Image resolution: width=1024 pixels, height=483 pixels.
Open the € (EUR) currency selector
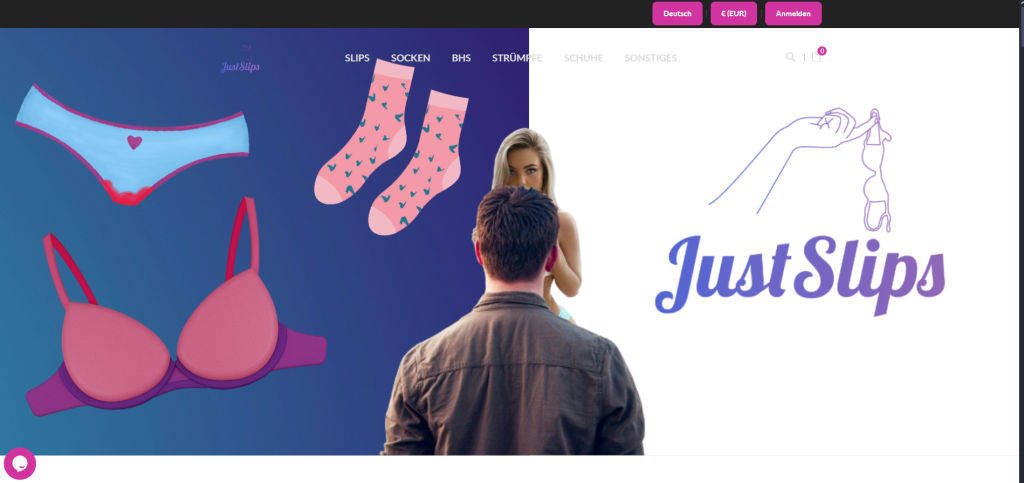[x=733, y=13]
